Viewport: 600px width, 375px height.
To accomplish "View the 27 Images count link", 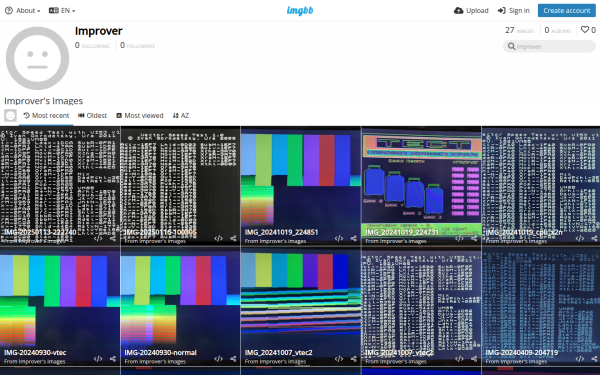I will [519, 30].
